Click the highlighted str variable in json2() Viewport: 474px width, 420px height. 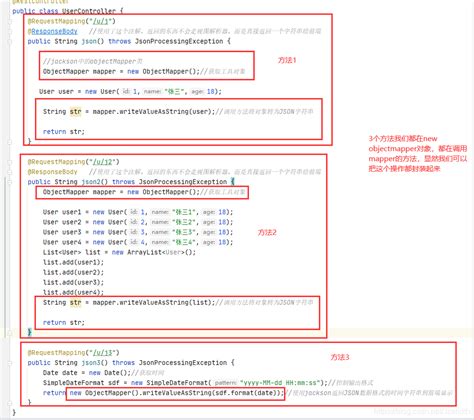(75, 303)
